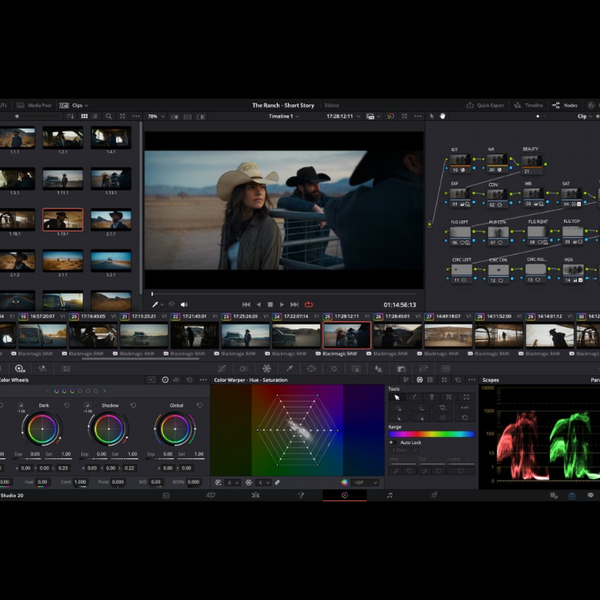Click the Cont value field 1.000

coord(80,482)
